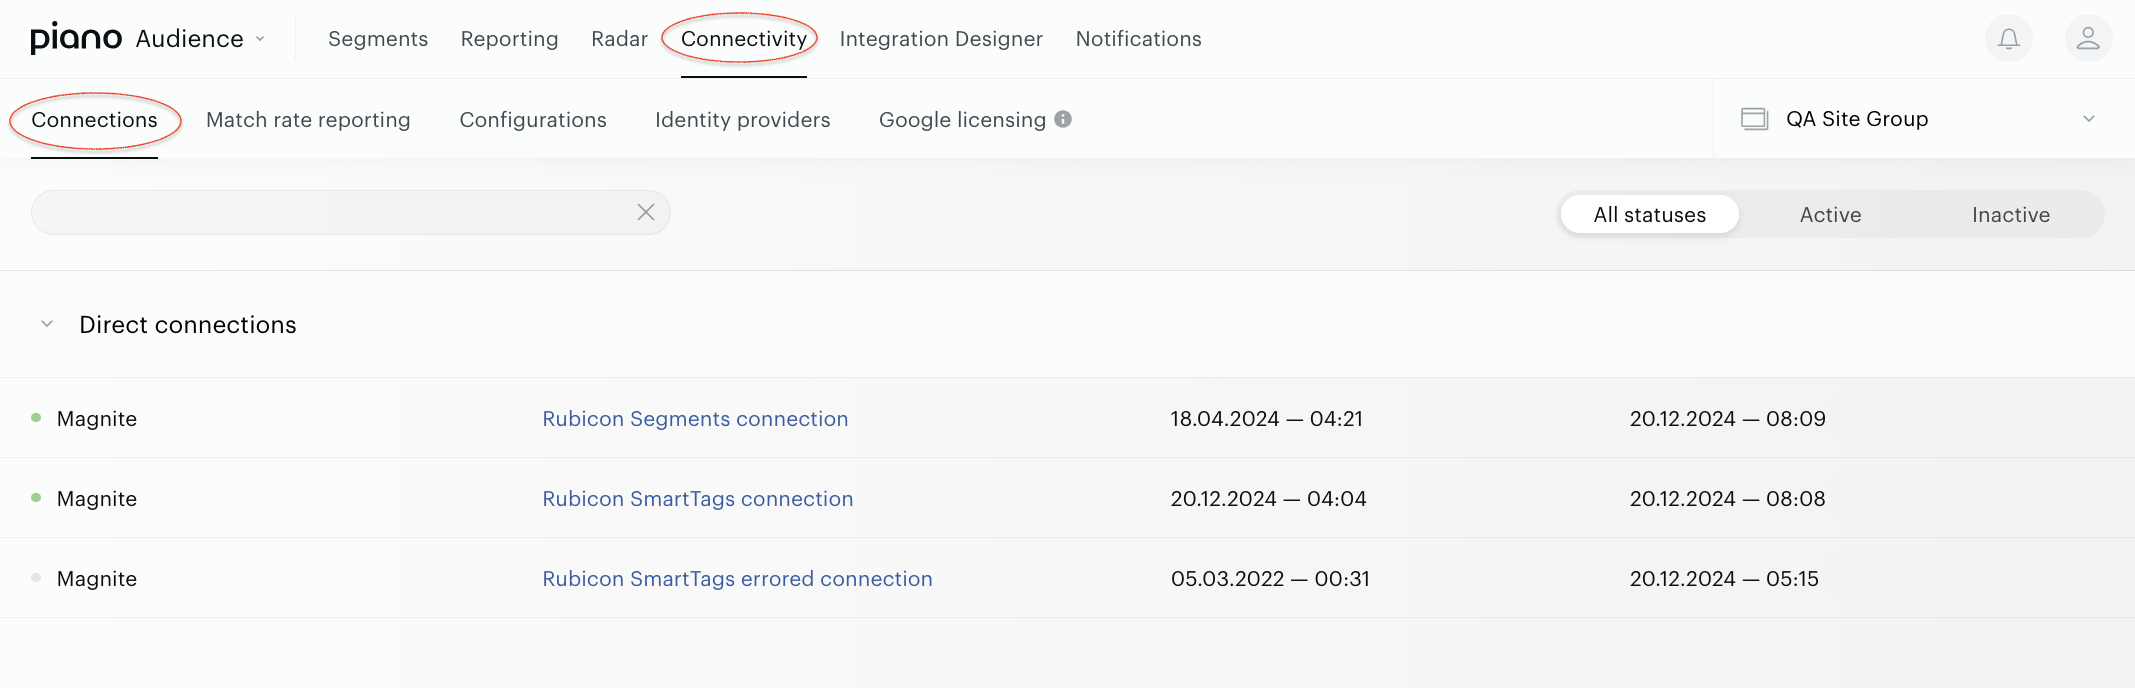Click green status dot of Rubicon Segments row
Viewport: 2135px width, 688px height.
pos(36,418)
